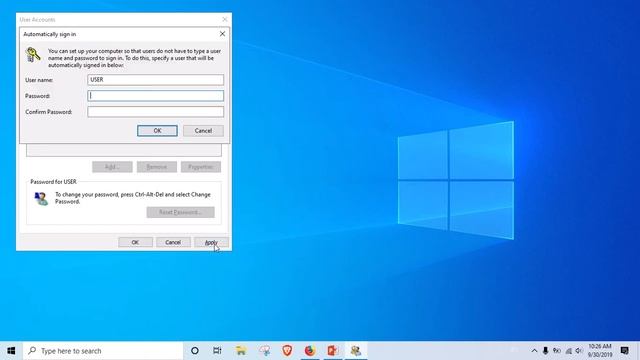Click the Confirm Password input field

[x=156, y=111]
